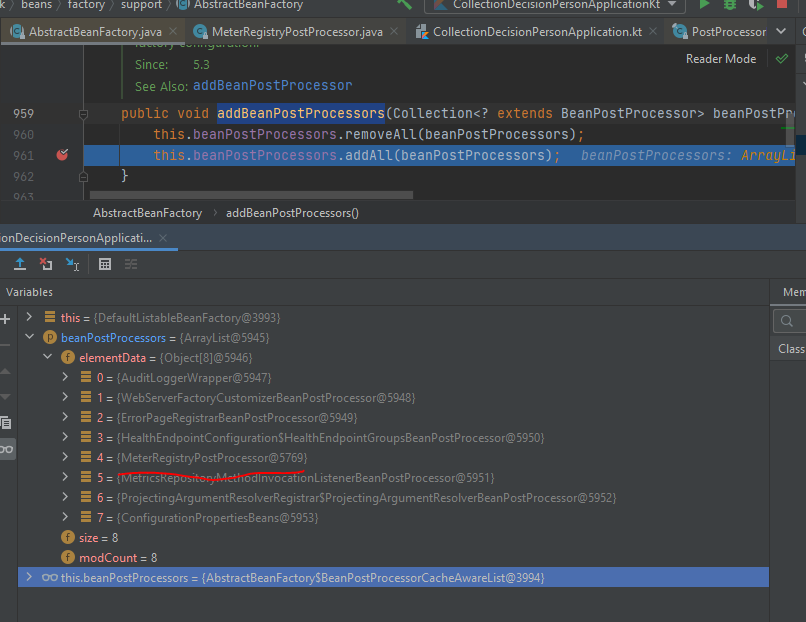The height and width of the screenshot is (622, 806).
Task: Follow the addBeanPostProcessor See Also link
Action: 272,85
